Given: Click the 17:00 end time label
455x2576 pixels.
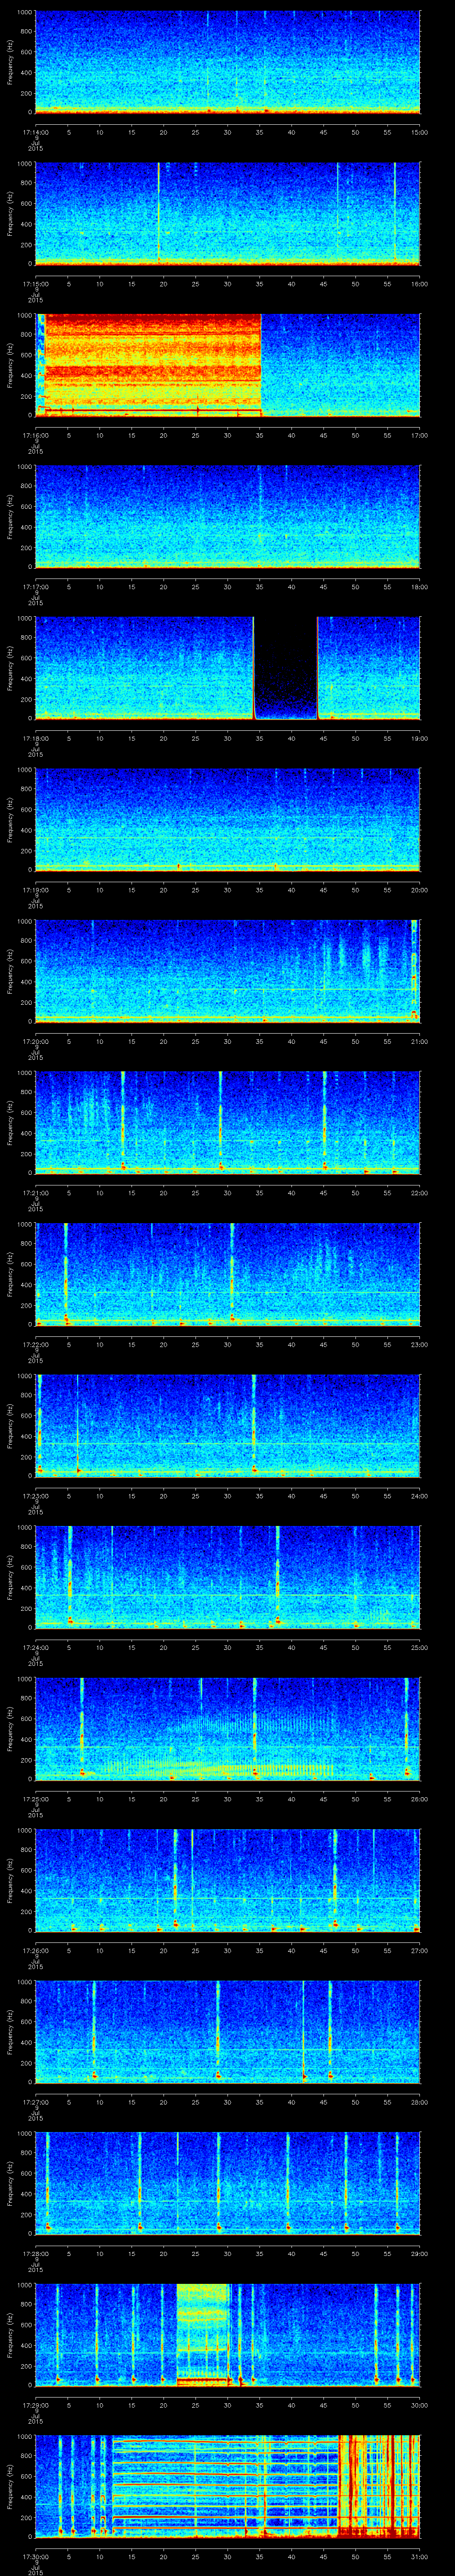Looking at the screenshot, I should coord(419,435).
